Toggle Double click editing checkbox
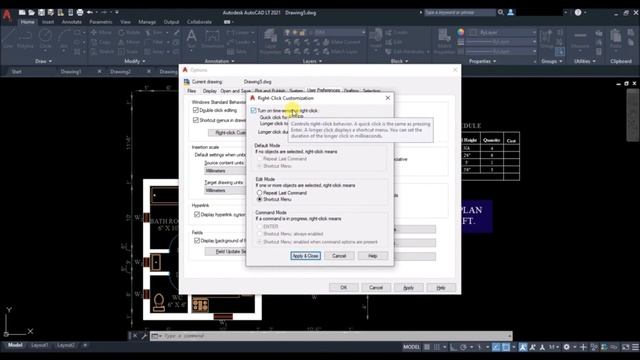Image resolution: width=640 pixels, height=360 pixels. [196, 110]
